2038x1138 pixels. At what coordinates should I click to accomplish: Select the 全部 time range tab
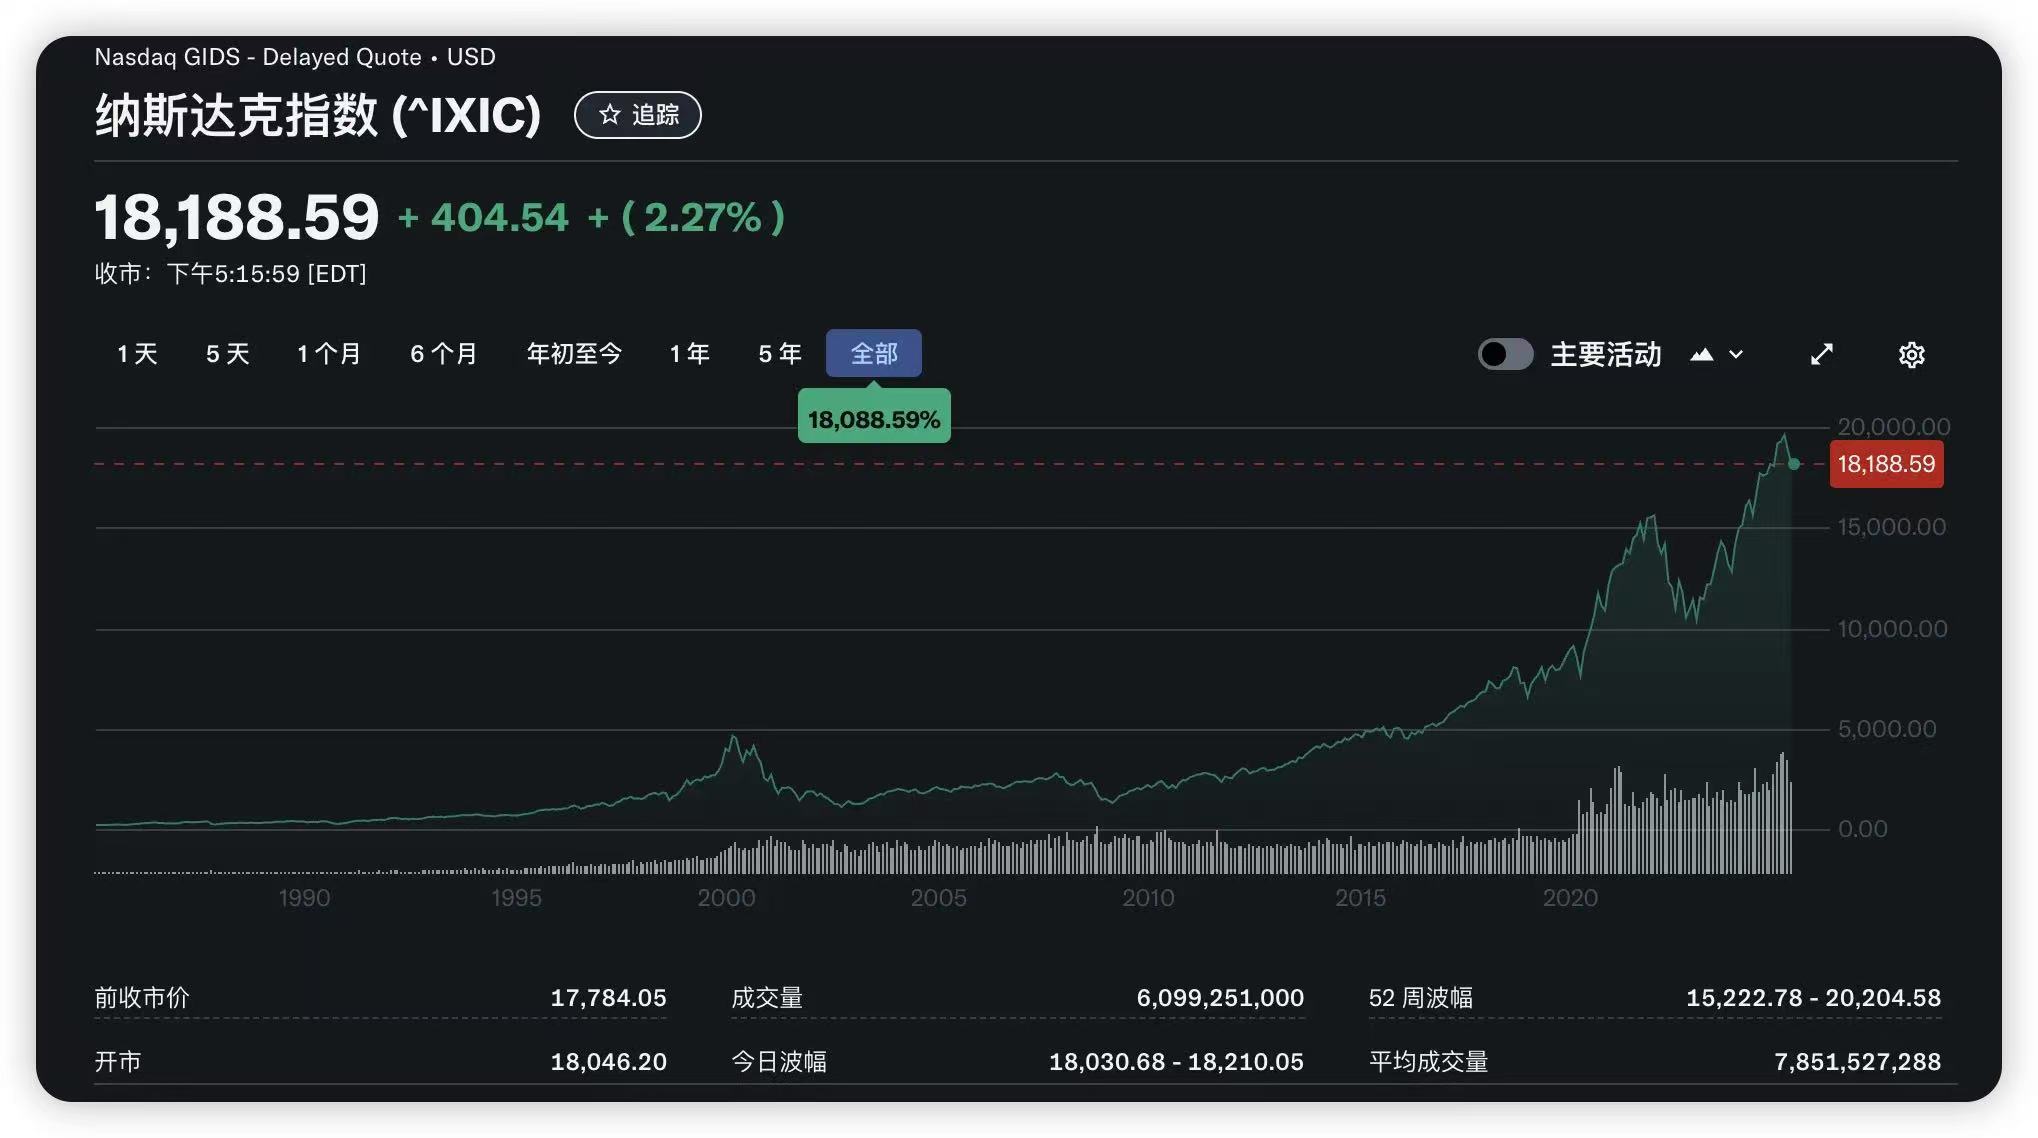coord(874,354)
